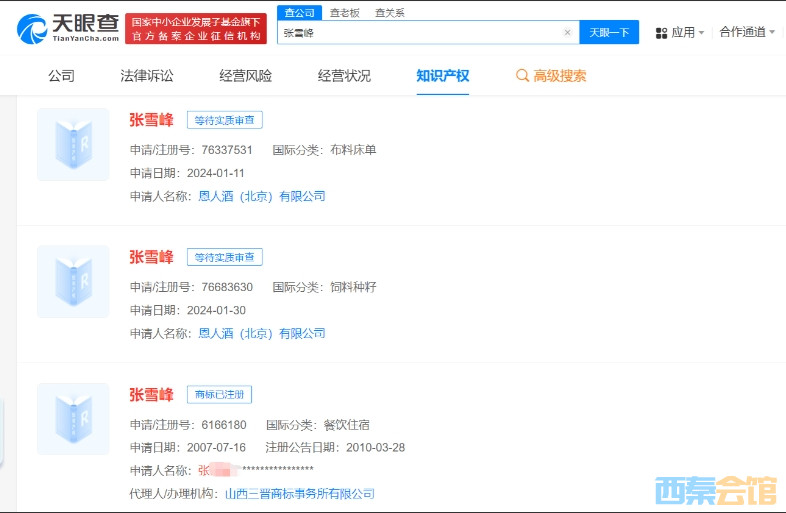The height and width of the screenshot is (513, 786).
Task: Switch to the 经营风险 tab
Action: [246, 76]
